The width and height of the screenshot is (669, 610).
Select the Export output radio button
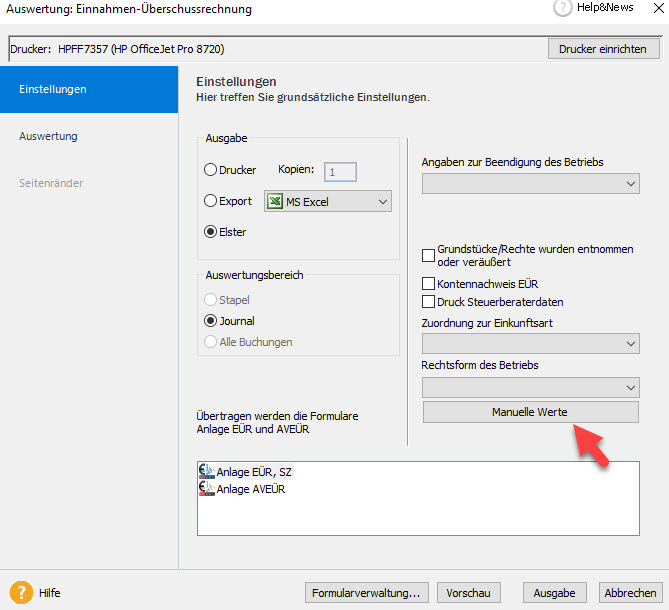pos(210,200)
